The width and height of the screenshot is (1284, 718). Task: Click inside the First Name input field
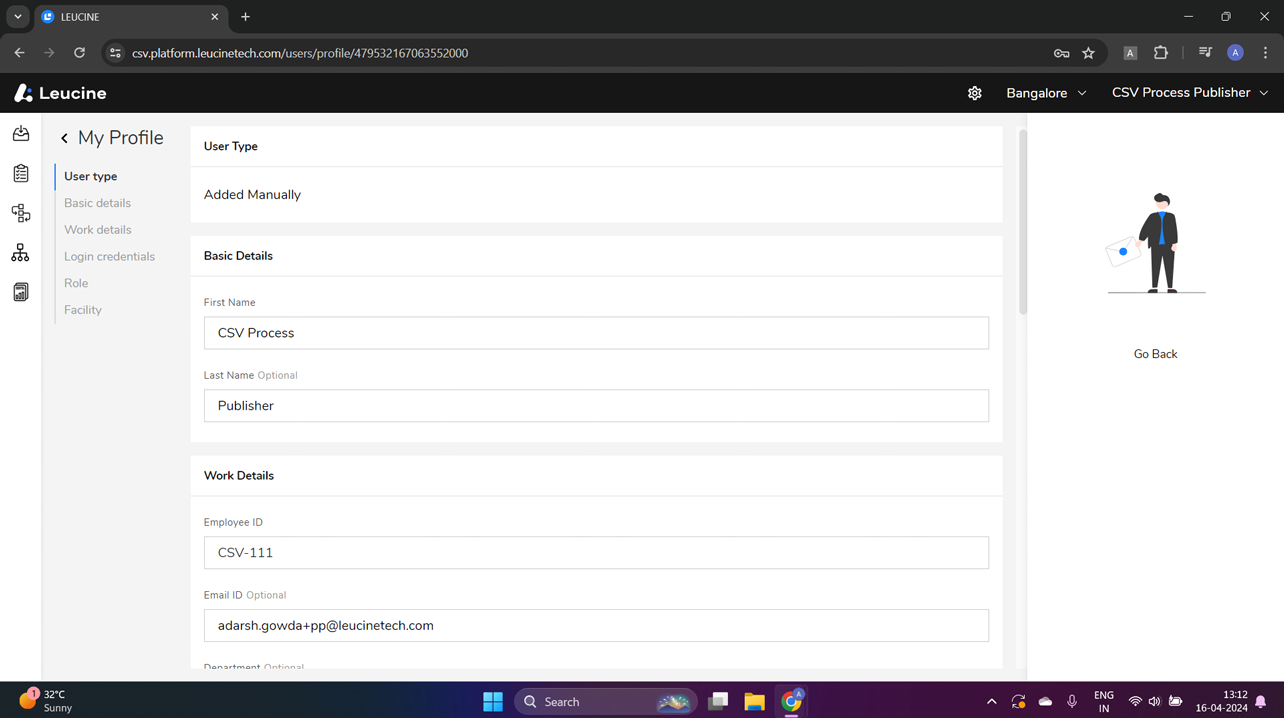click(x=596, y=332)
